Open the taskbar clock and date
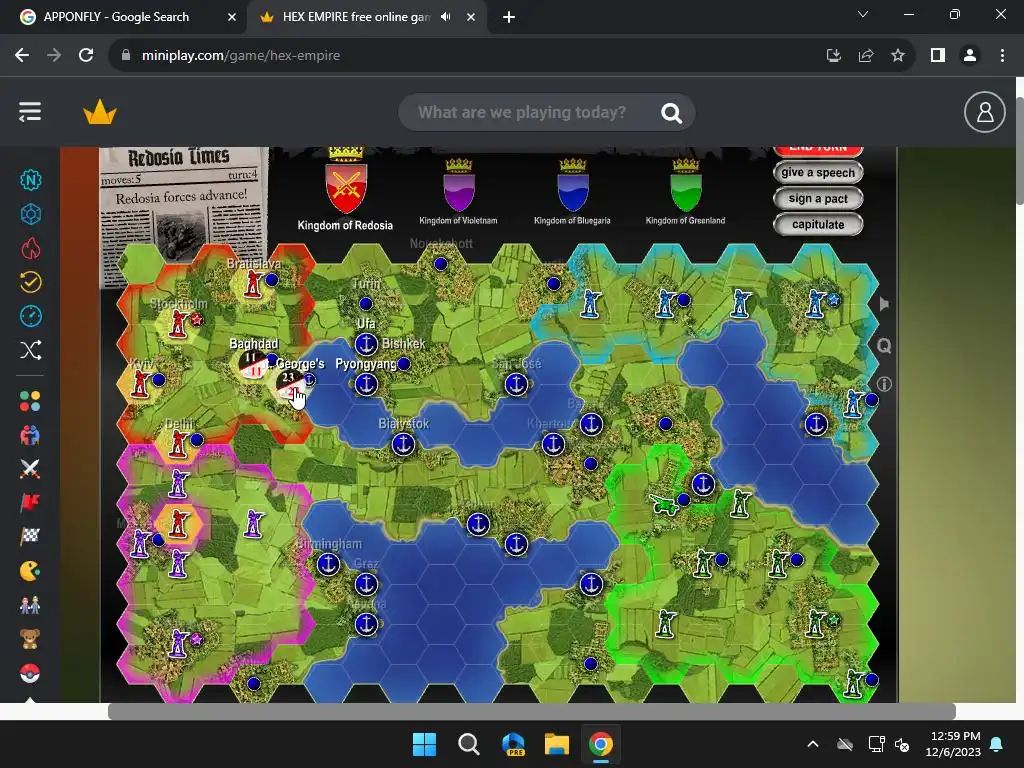This screenshot has width=1024, height=768. (953, 744)
